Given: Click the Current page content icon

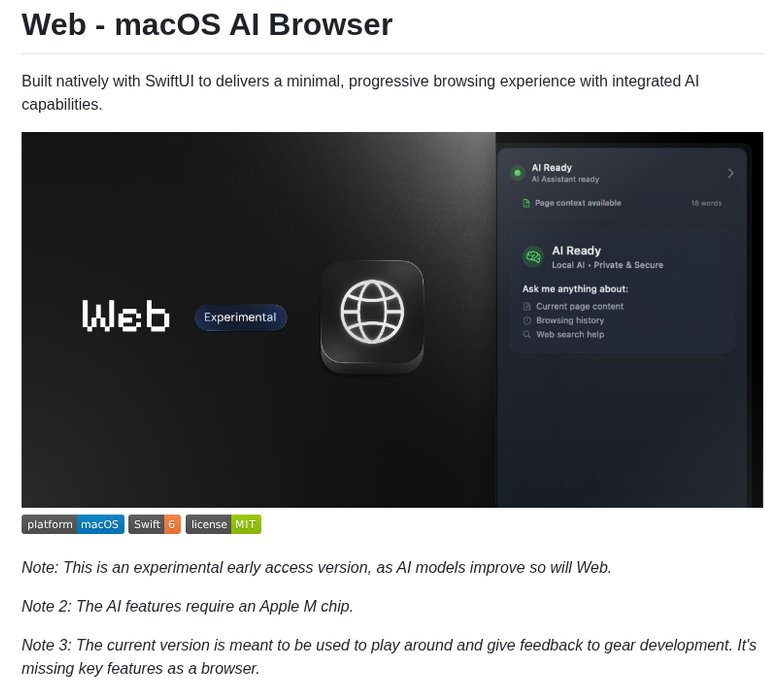Looking at the screenshot, I should pyautogui.click(x=527, y=306).
